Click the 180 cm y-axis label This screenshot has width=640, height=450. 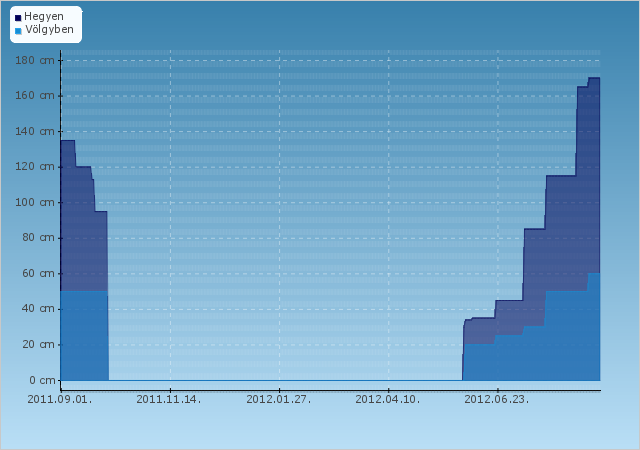click(35, 60)
